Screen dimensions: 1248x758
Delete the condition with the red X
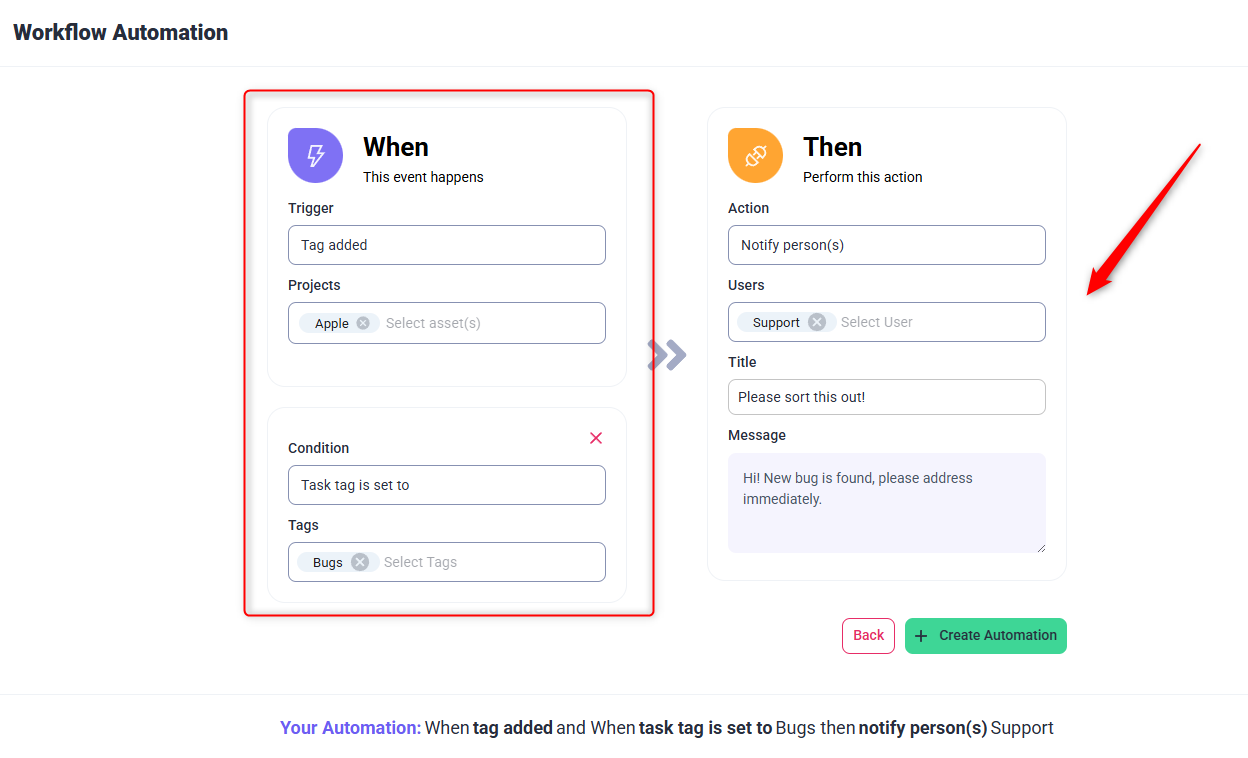point(596,438)
